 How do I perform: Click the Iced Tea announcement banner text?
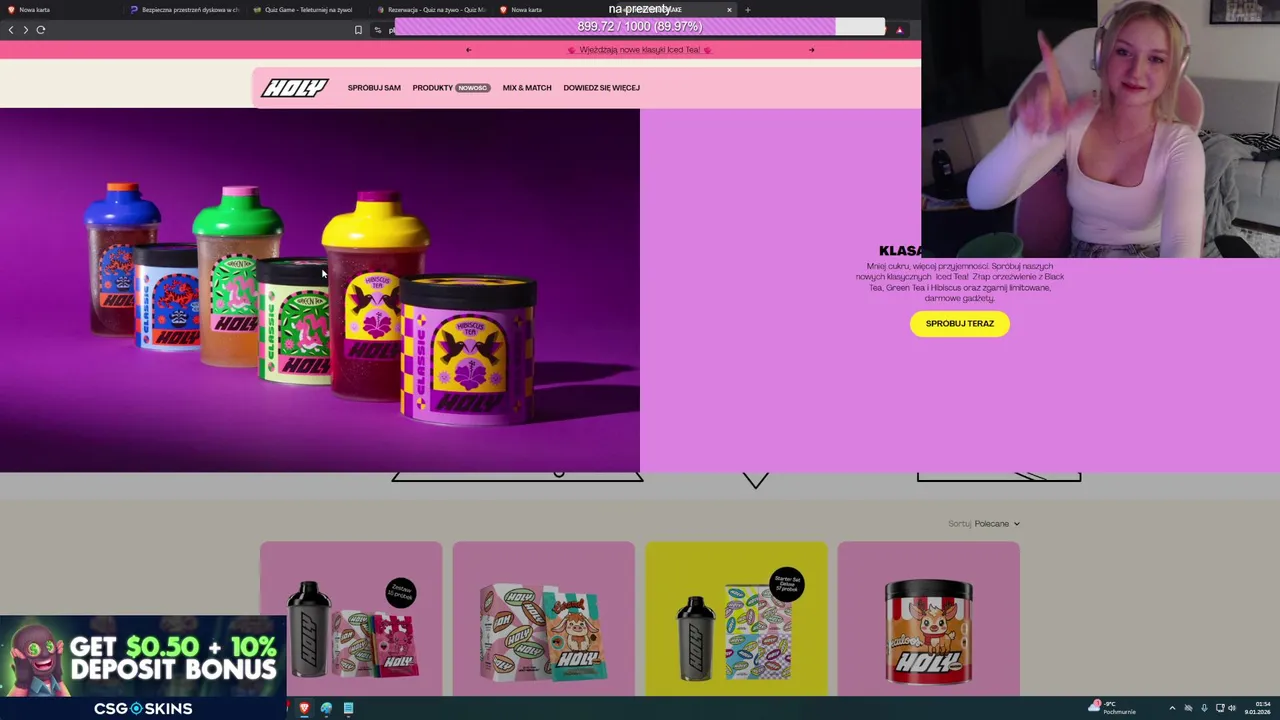pos(640,50)
